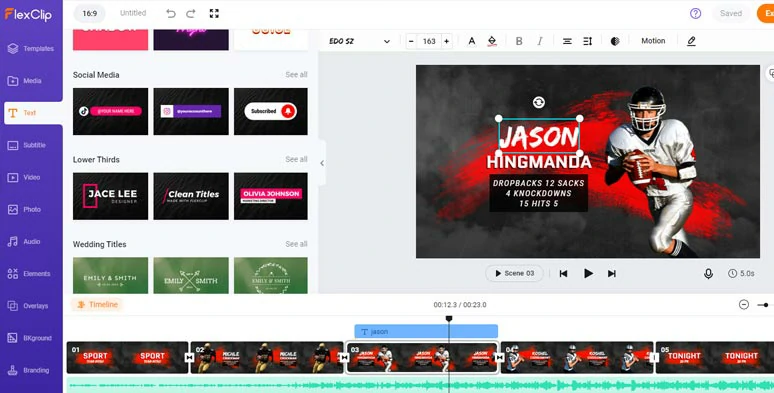Open the Audio sidebar panel
Image resolution: width=774 pixels, height=393 pixels.
(x=24, y=241)
